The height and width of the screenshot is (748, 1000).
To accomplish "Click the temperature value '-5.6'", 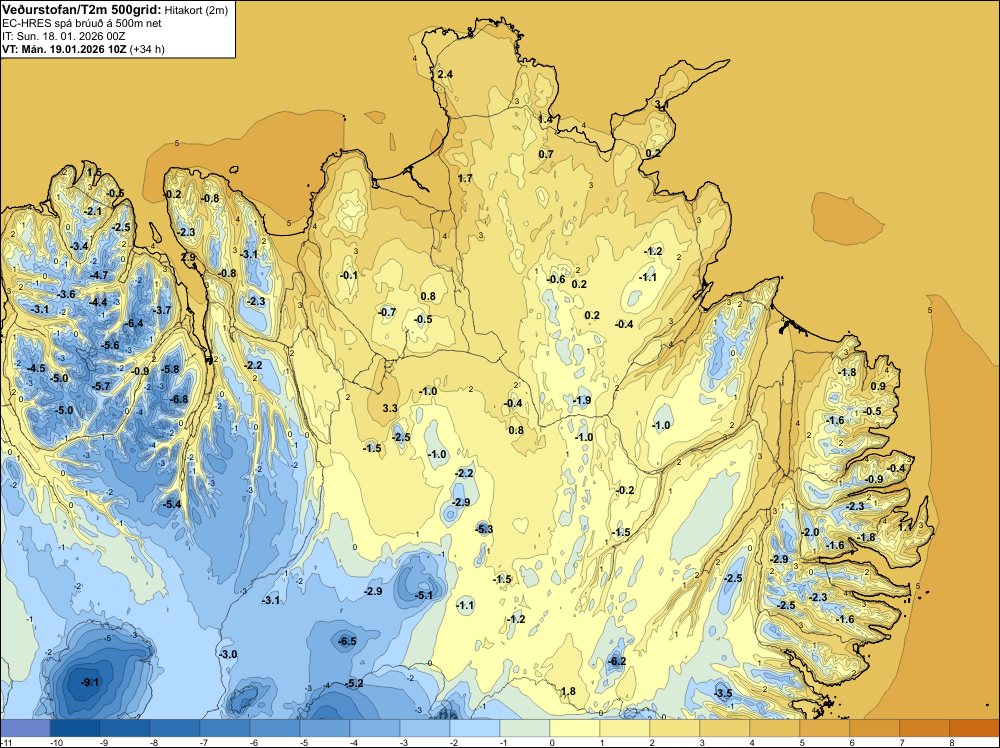I will (x=111, y=346).
